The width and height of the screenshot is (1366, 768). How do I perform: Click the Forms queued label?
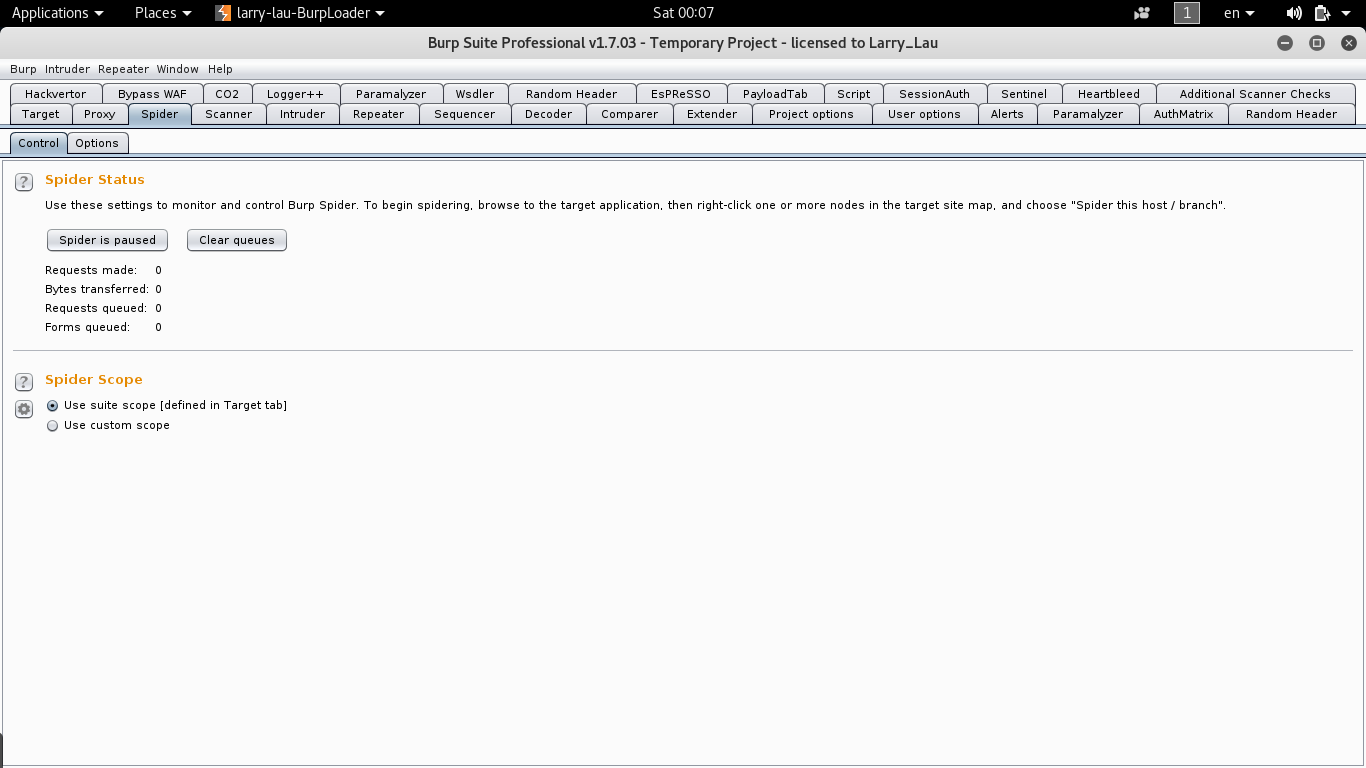point(88,327)
